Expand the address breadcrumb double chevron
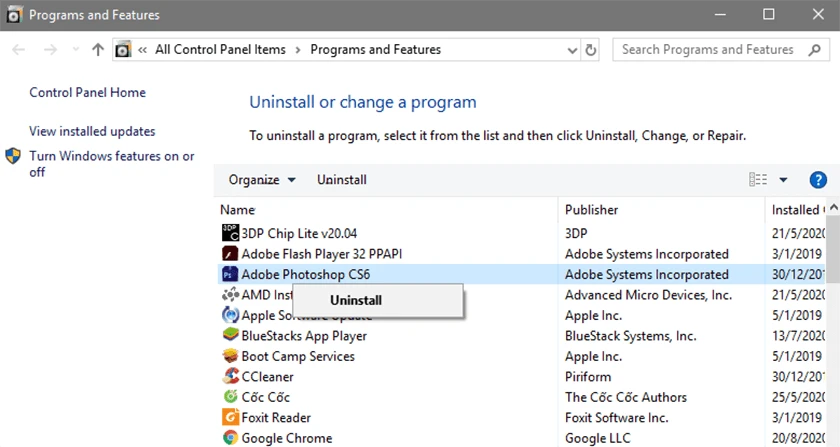This screenshot has width=840, height=447. pos(142,50)
